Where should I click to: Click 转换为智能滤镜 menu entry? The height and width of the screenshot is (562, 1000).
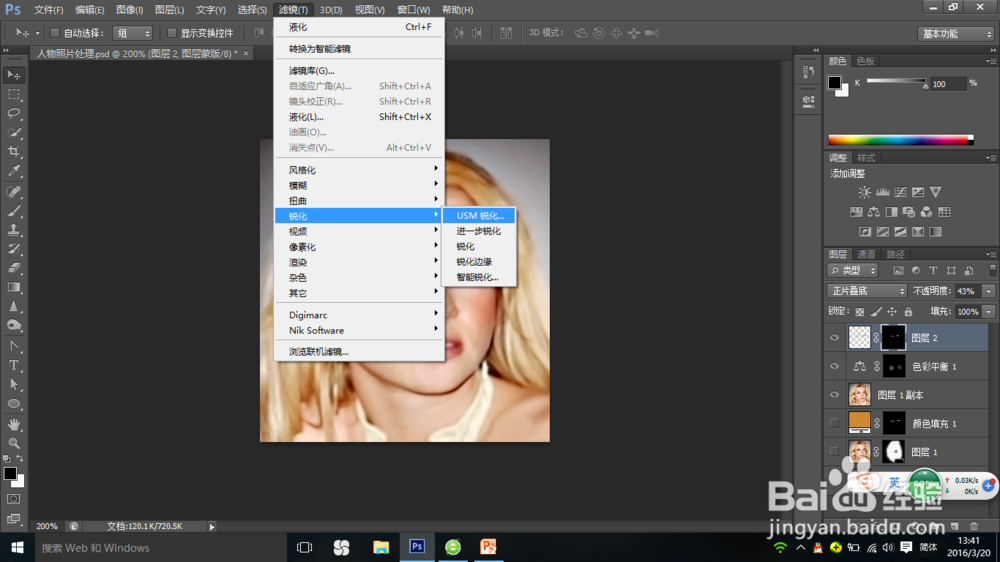pyautogui.click(x=359, y=48)
